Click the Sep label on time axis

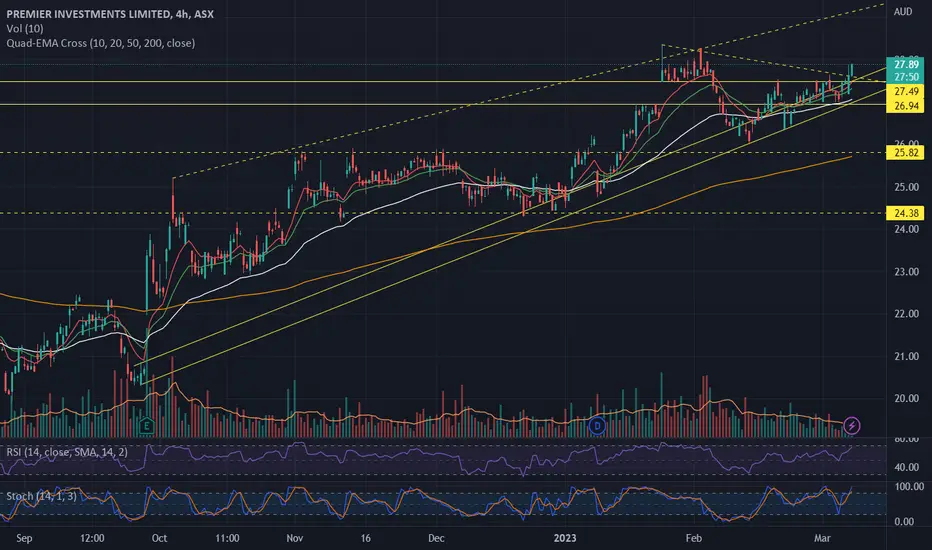24,538
